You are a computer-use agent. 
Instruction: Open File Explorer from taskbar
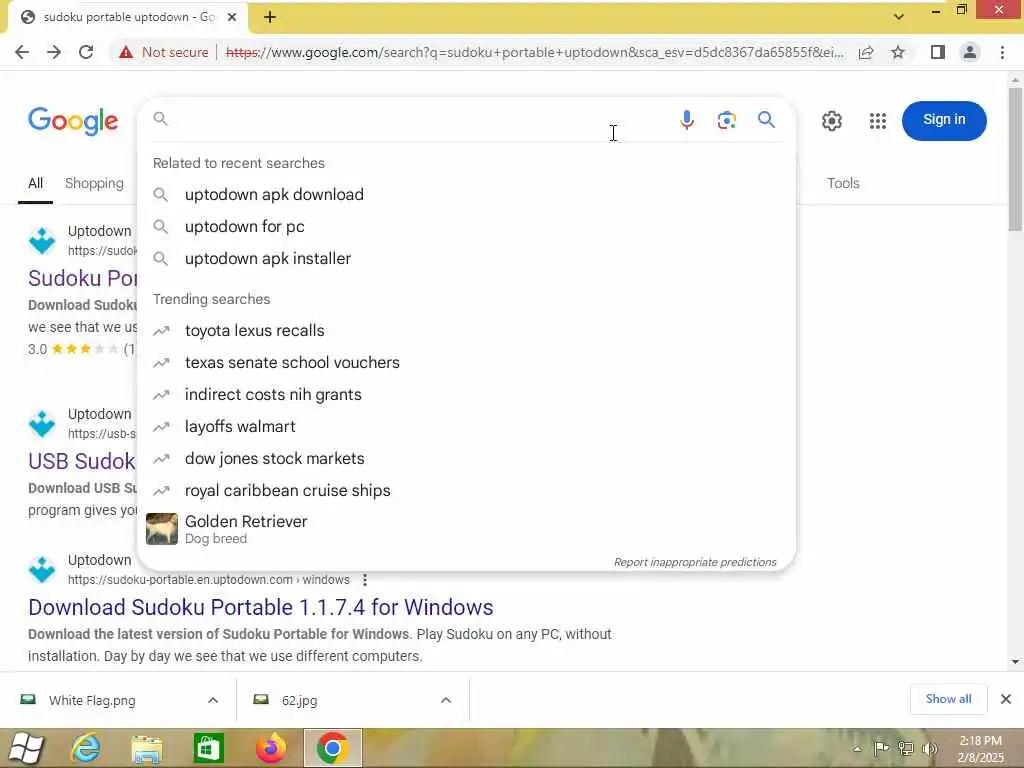tap(147, 748)
